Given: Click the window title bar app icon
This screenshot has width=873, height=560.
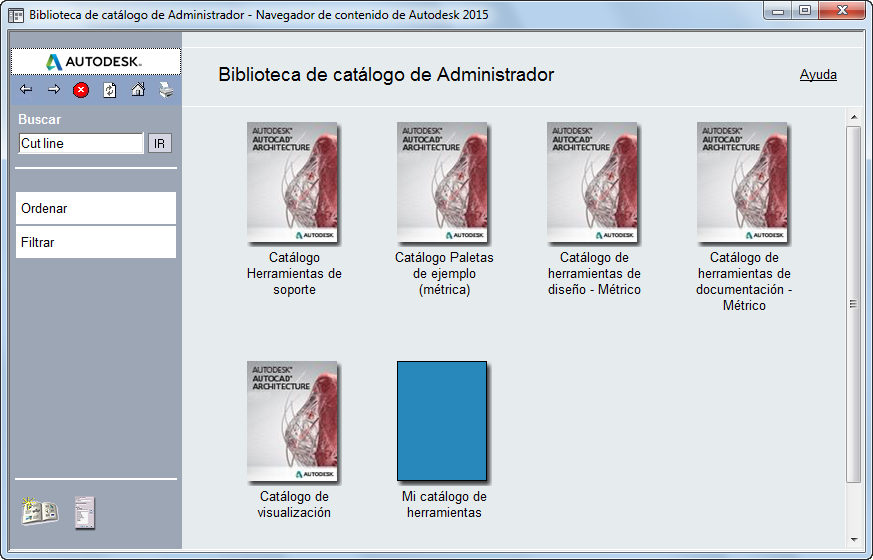Looking at the screenshot, I should click(16, 15).
